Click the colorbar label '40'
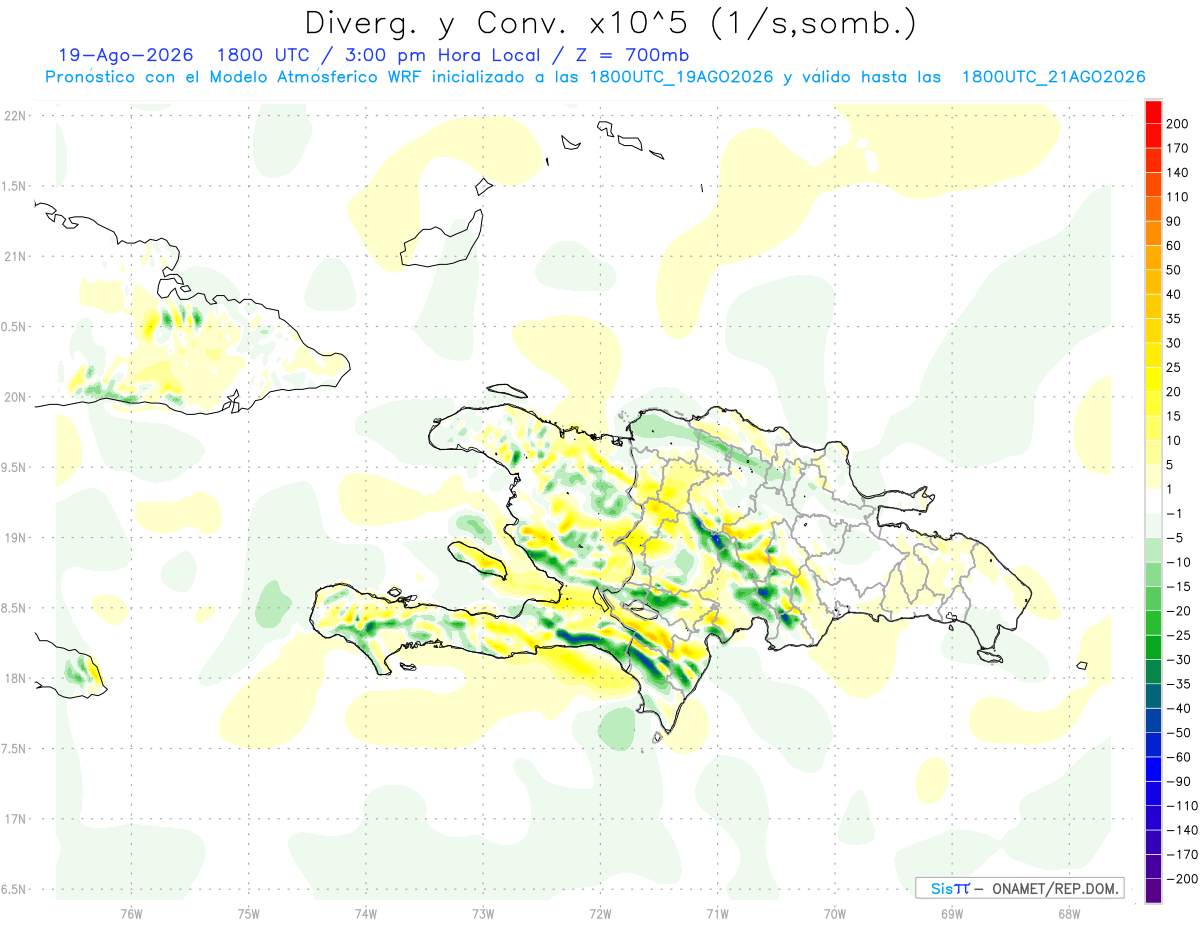Viewport: 1200px width, 927px height. (1174, 295)
